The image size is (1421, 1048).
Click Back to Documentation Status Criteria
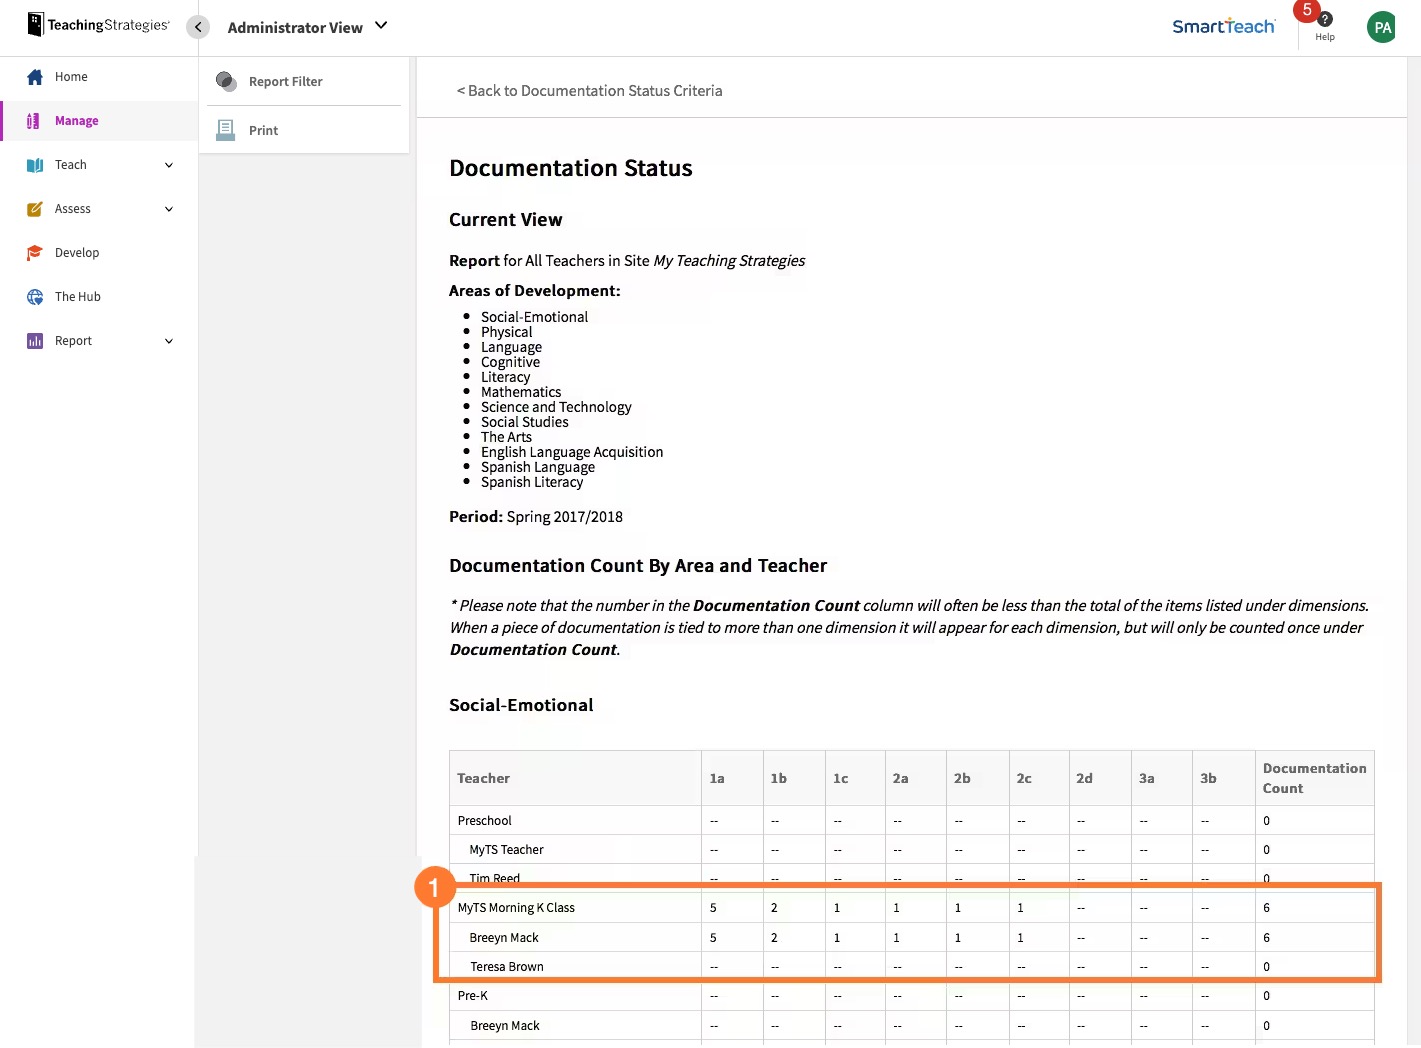589,90
